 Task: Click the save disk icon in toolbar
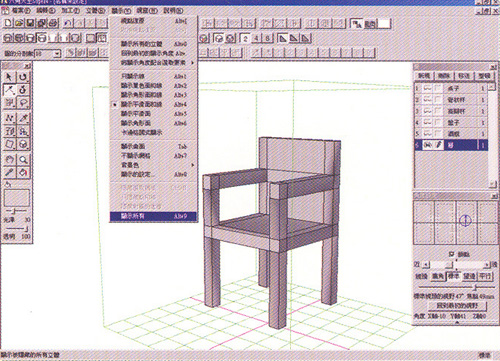tap(30, 23)
